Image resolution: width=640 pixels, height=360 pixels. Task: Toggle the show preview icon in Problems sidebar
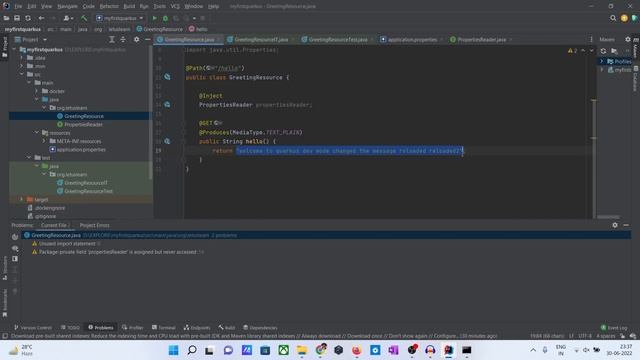coord(15,258)
